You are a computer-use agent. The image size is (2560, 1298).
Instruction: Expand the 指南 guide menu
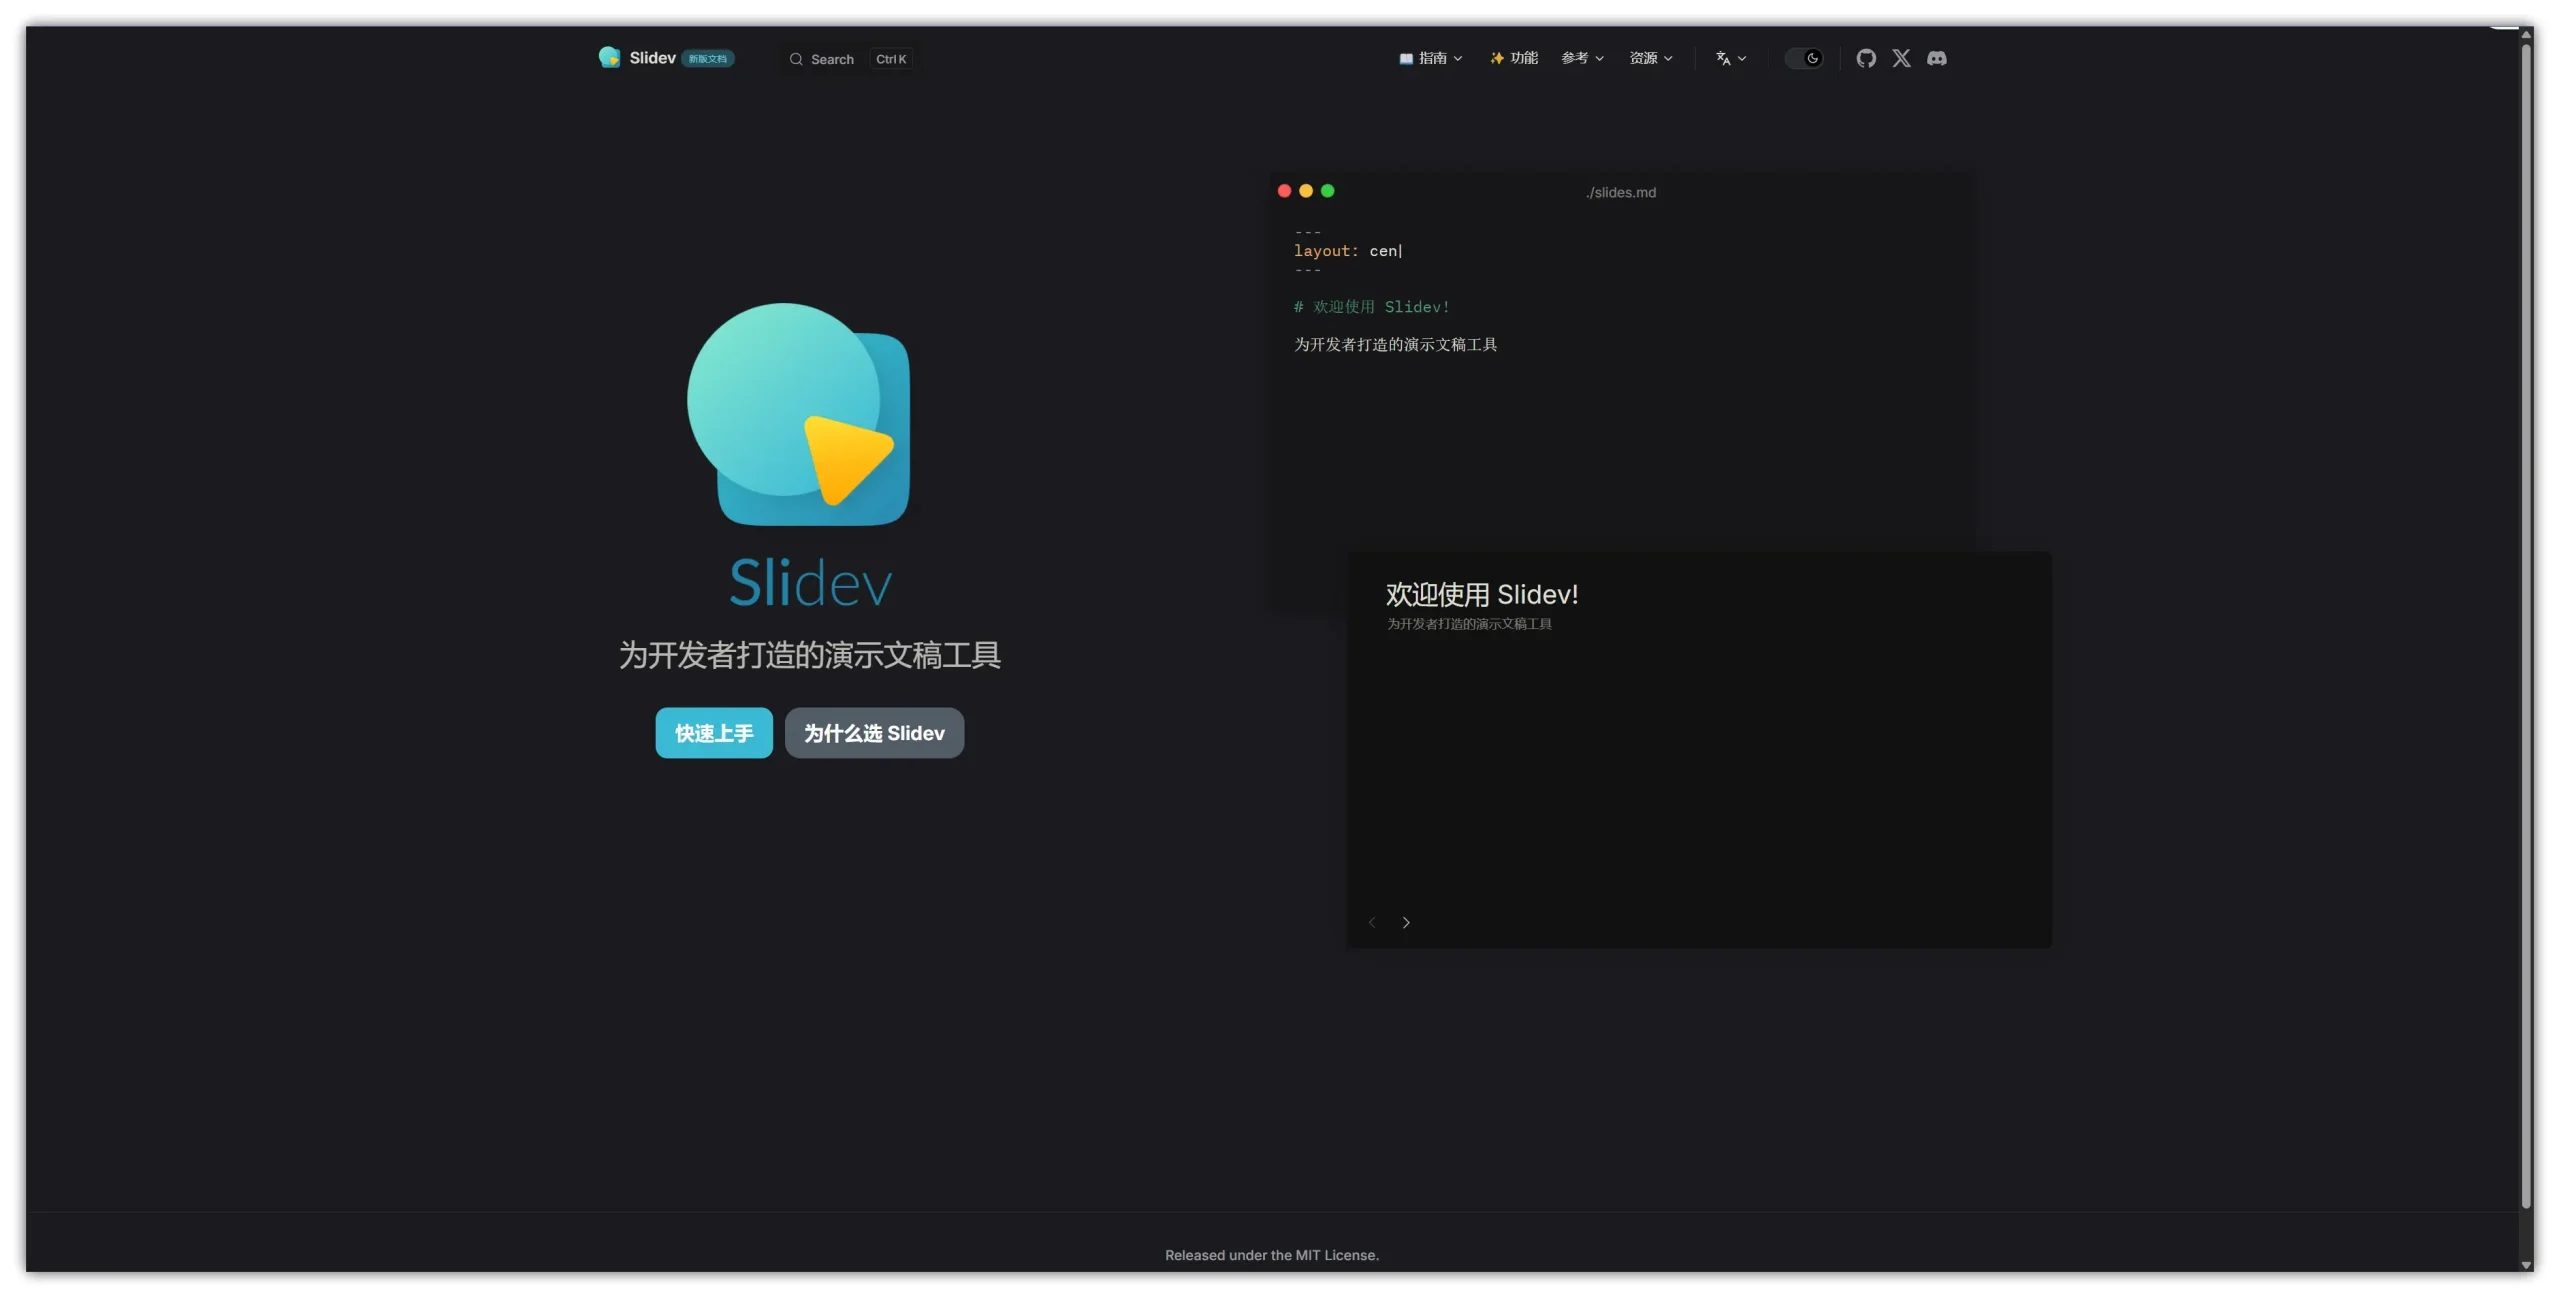(x=1431, y=58)
